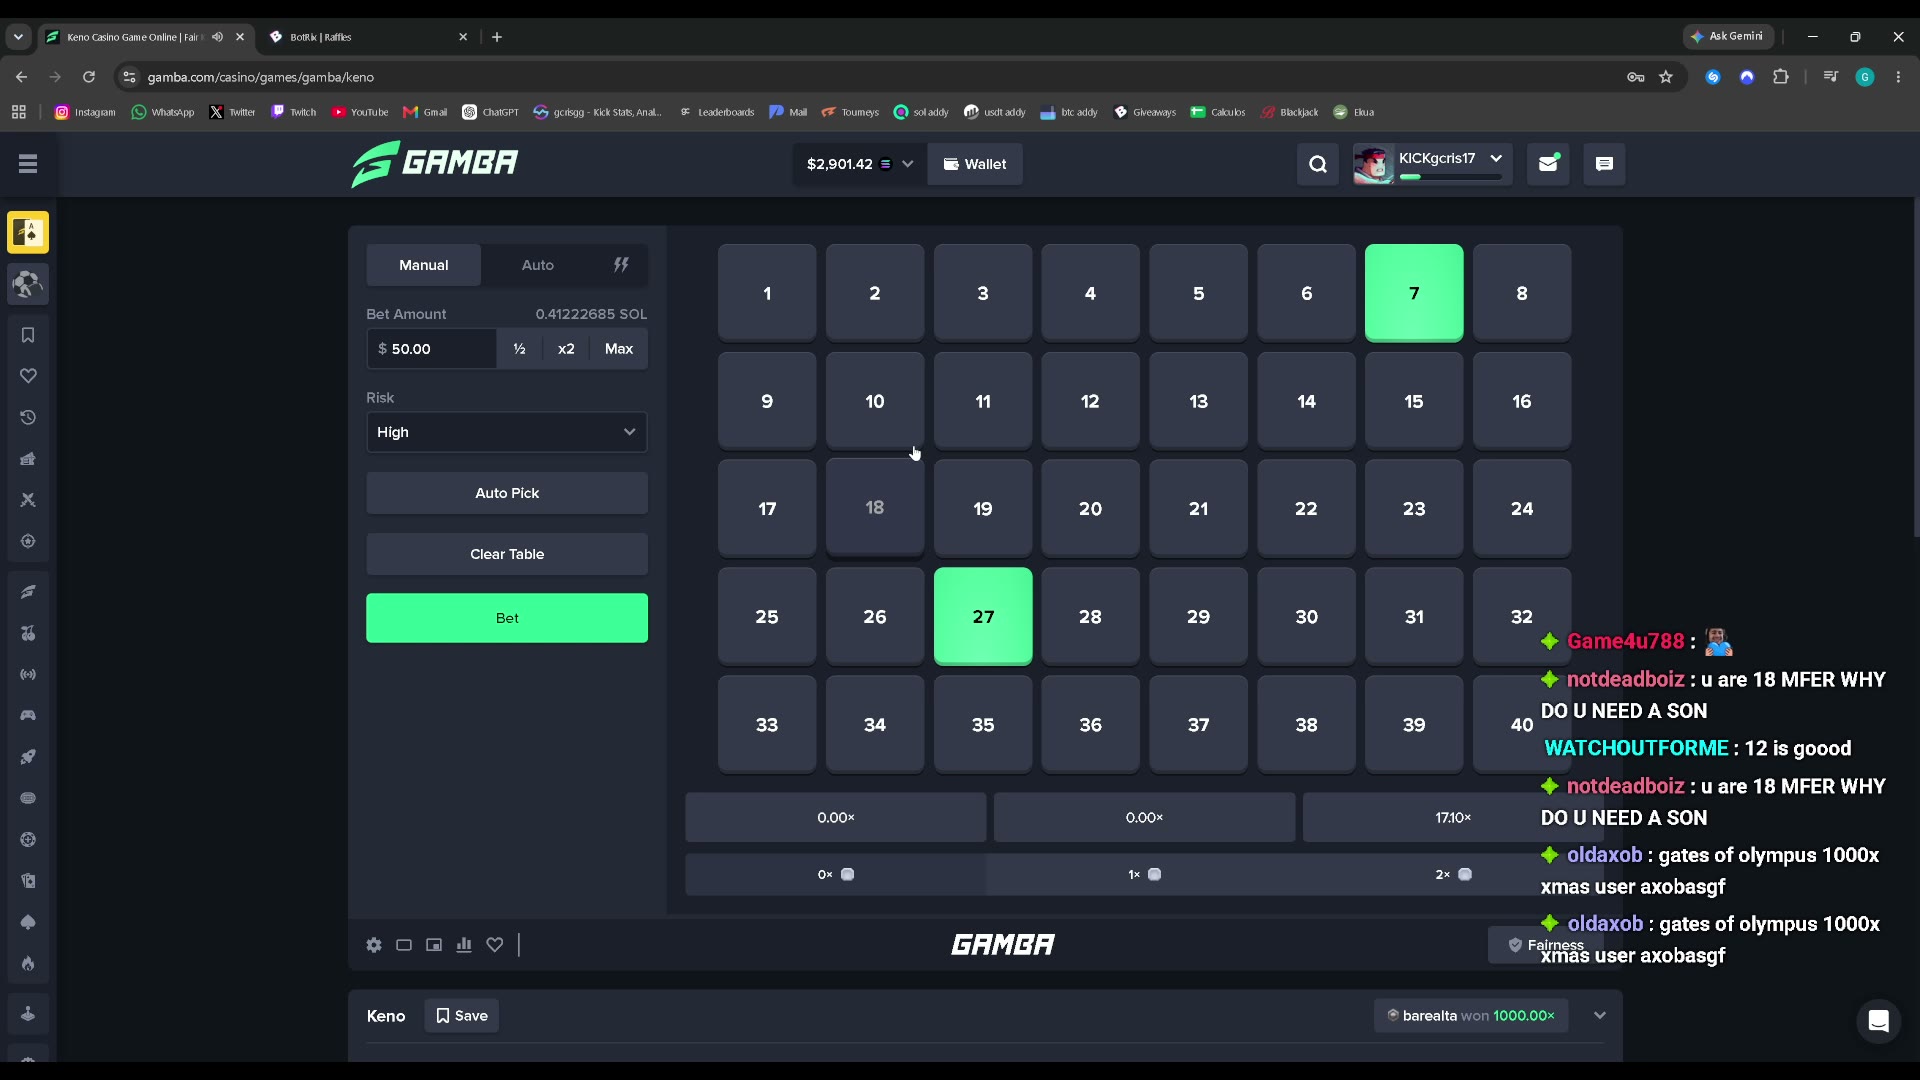Open the mail inbox icon
The width and height of the screenshot is (1920, 1080).
1548,164
